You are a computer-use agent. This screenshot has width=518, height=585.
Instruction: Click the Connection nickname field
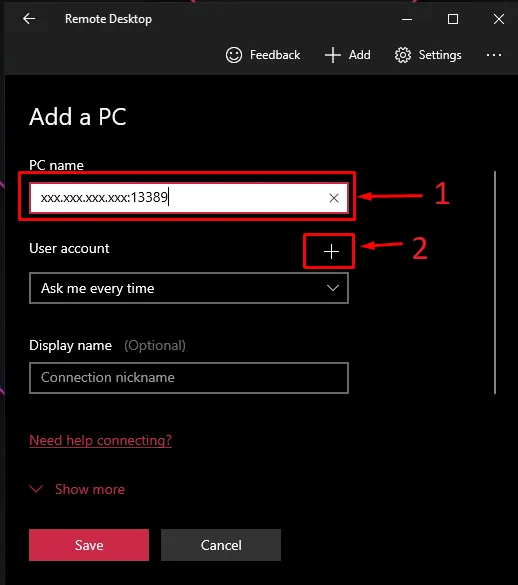pyautogui.click(x=189, y=378)
